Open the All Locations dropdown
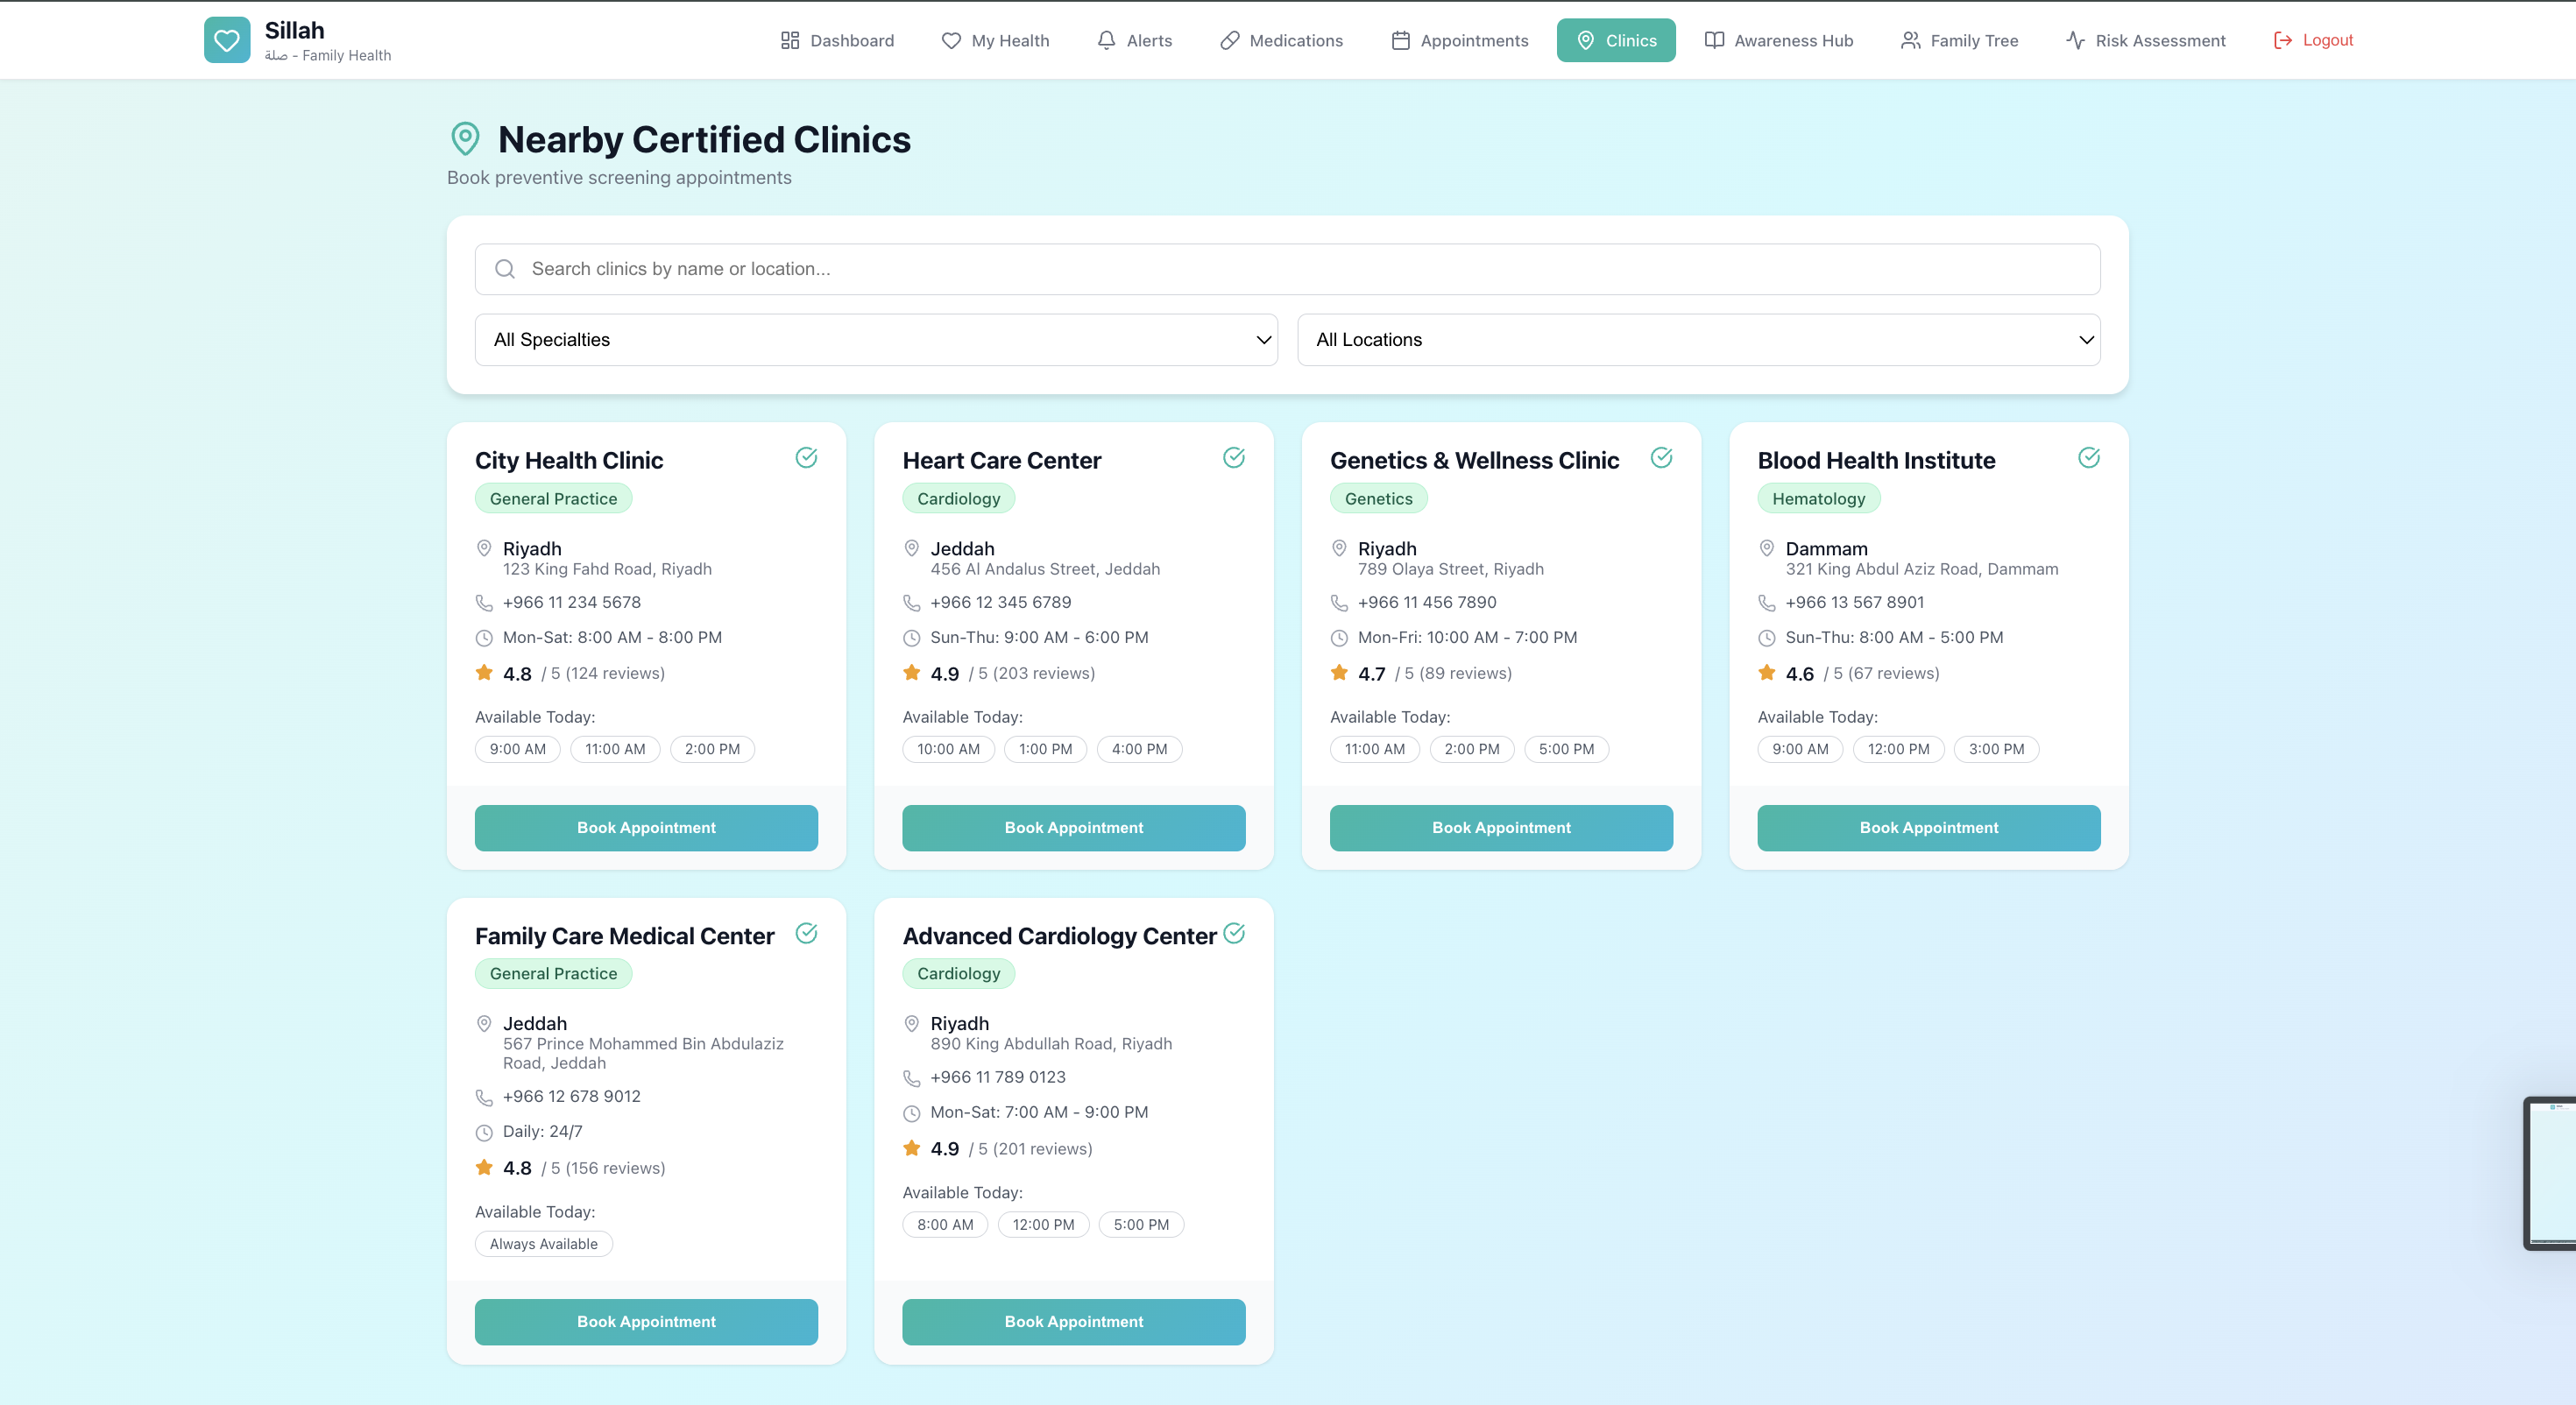The height and width of the screenshot is (1405, 2576). [1698, 340]
